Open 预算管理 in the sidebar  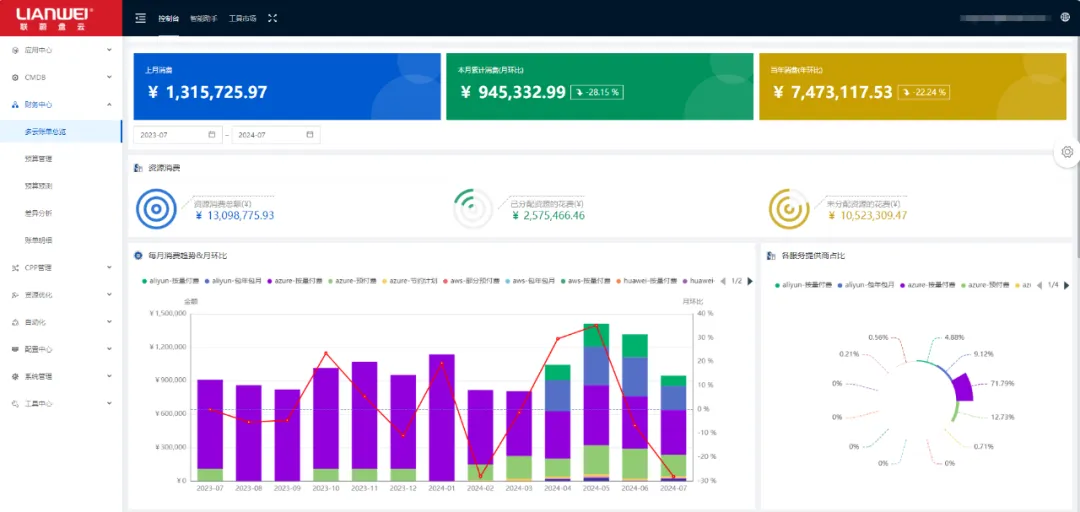pyautogui.click(x=39, y=159)
